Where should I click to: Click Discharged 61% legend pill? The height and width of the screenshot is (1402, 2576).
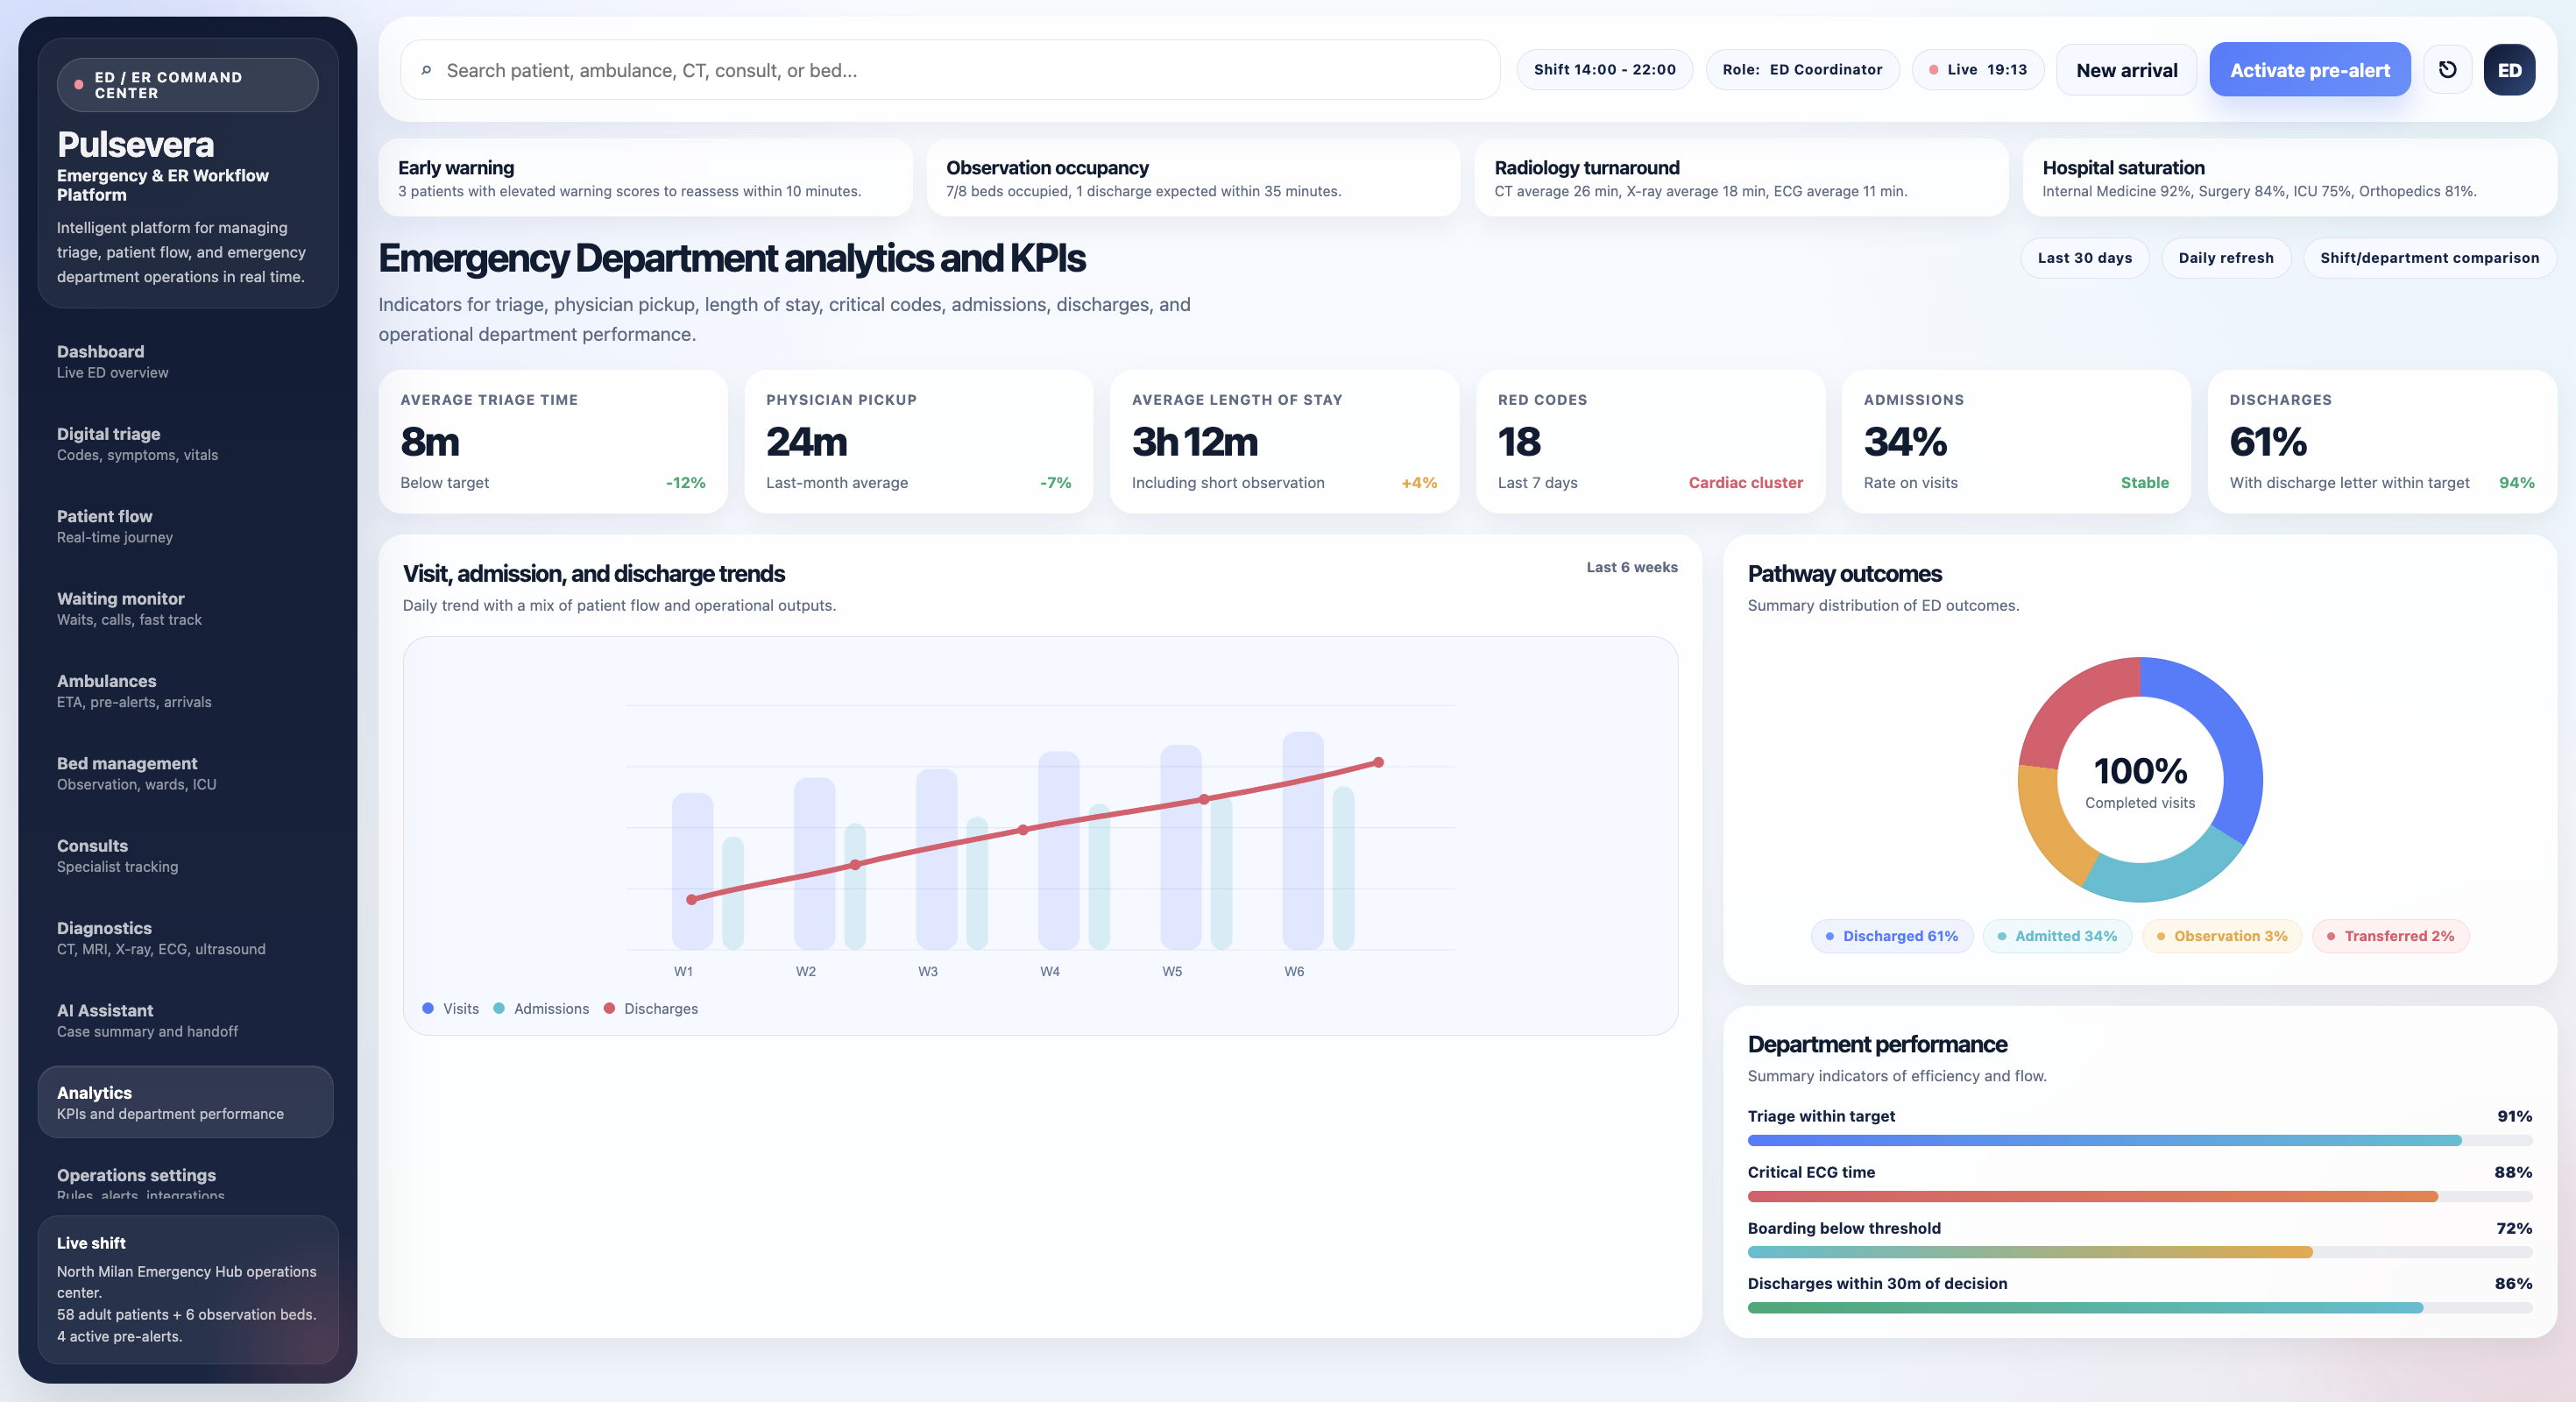tap(1891, 936)
